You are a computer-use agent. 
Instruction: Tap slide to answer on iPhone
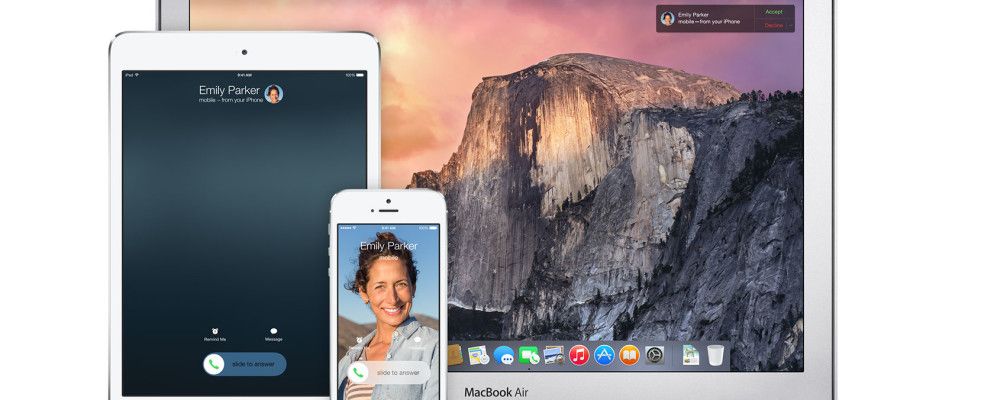pos(389,372)
